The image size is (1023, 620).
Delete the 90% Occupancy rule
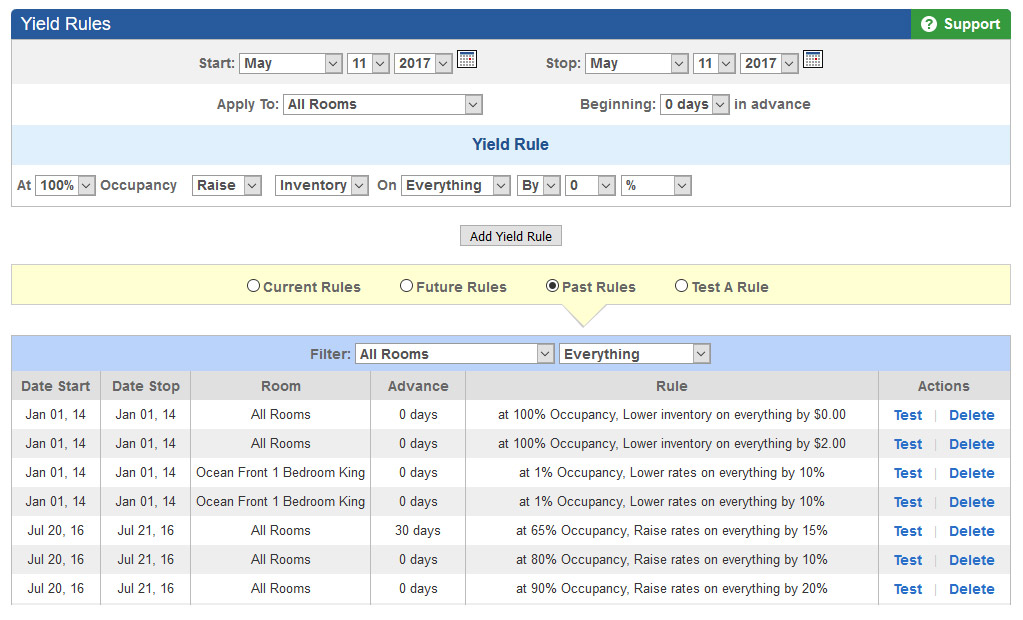[x=971, y=589]
